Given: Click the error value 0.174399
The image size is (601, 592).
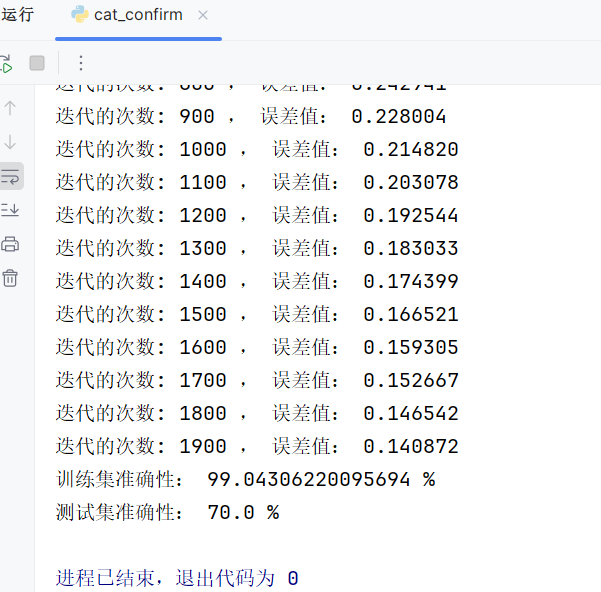Looking at the screenshot, I should tap(411, 281).
